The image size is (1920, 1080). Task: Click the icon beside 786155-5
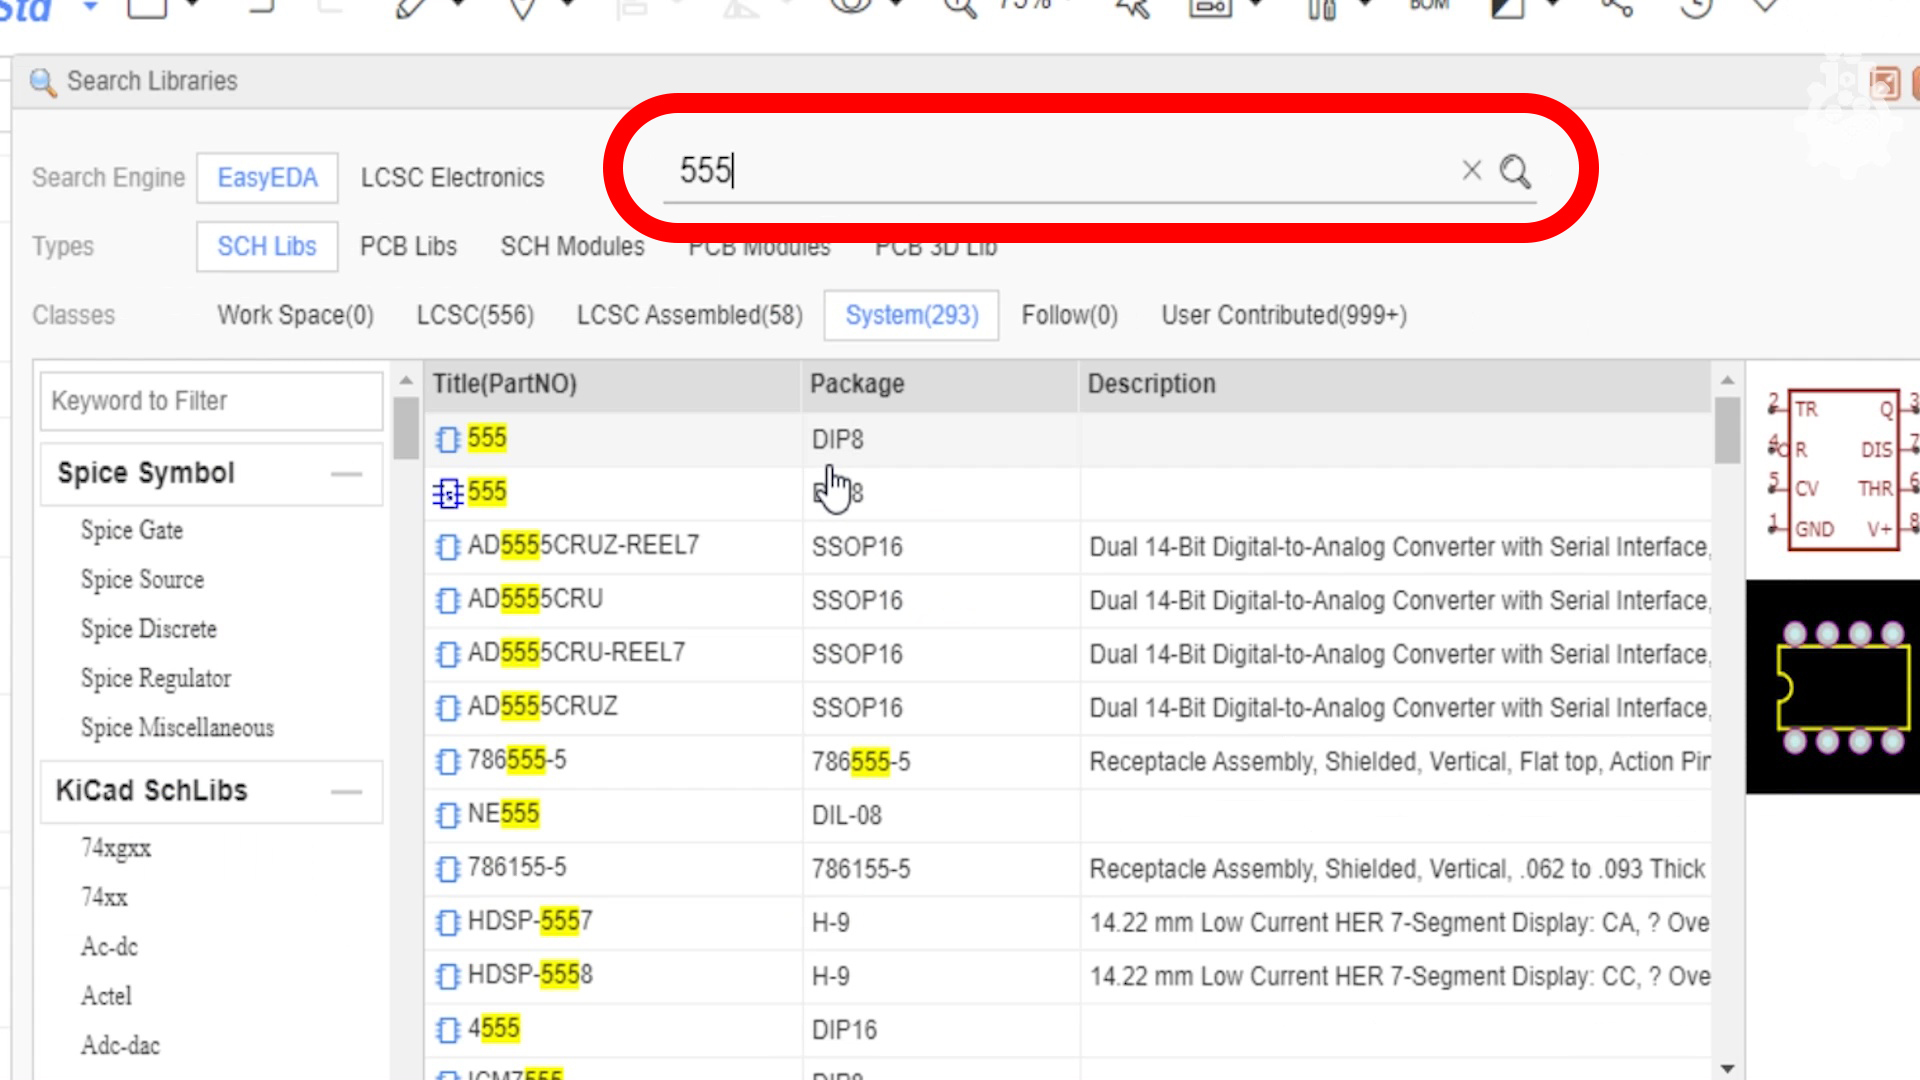click(x=447, y=869)
